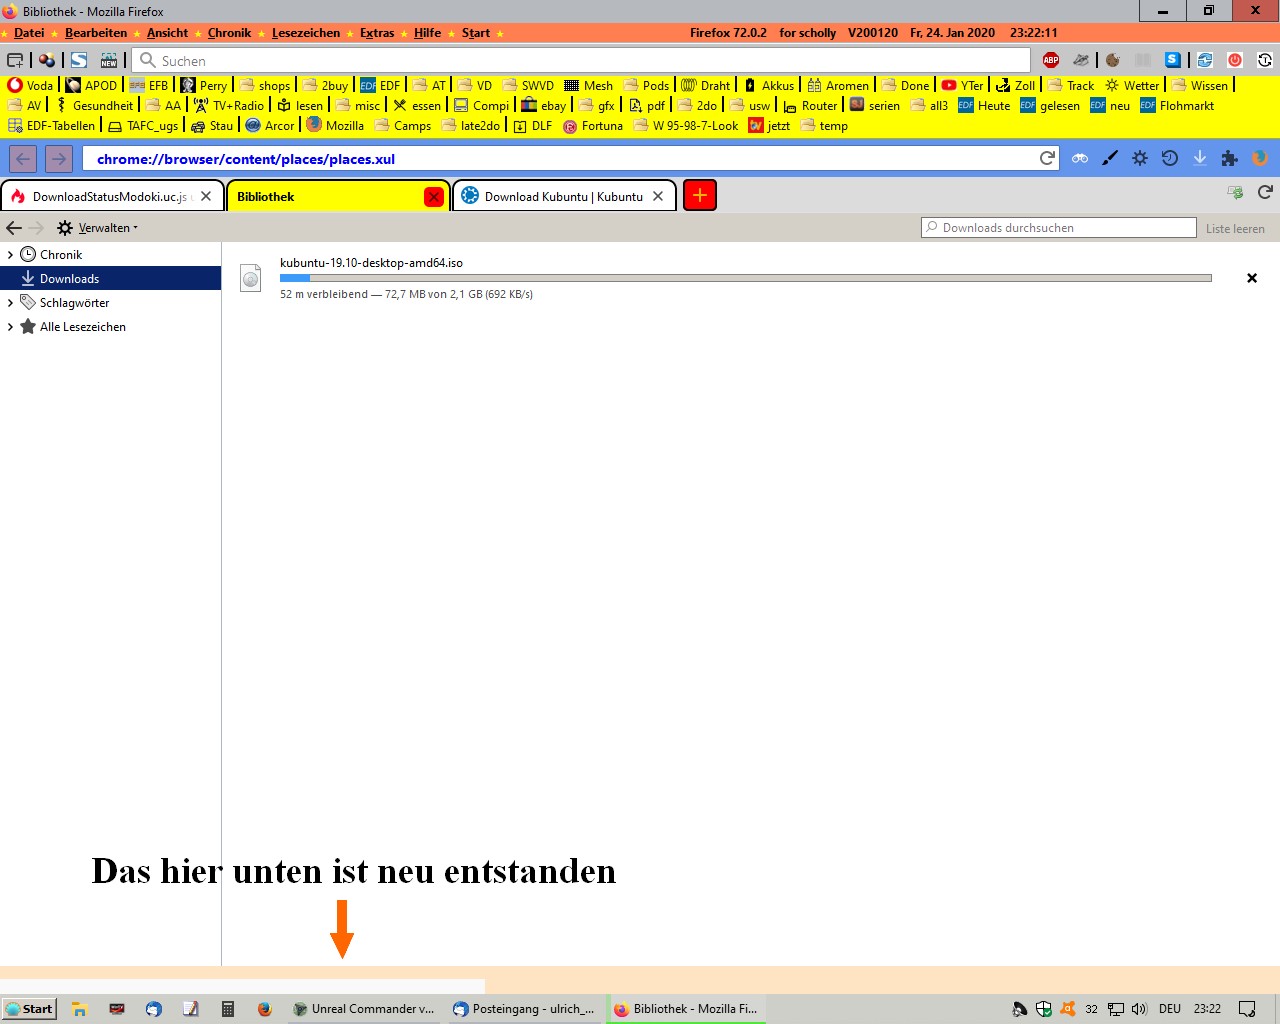Click the YTer YouTube bookmark icon
The width and height of the screenshot is (1280, 1024).
pos(949,85)
